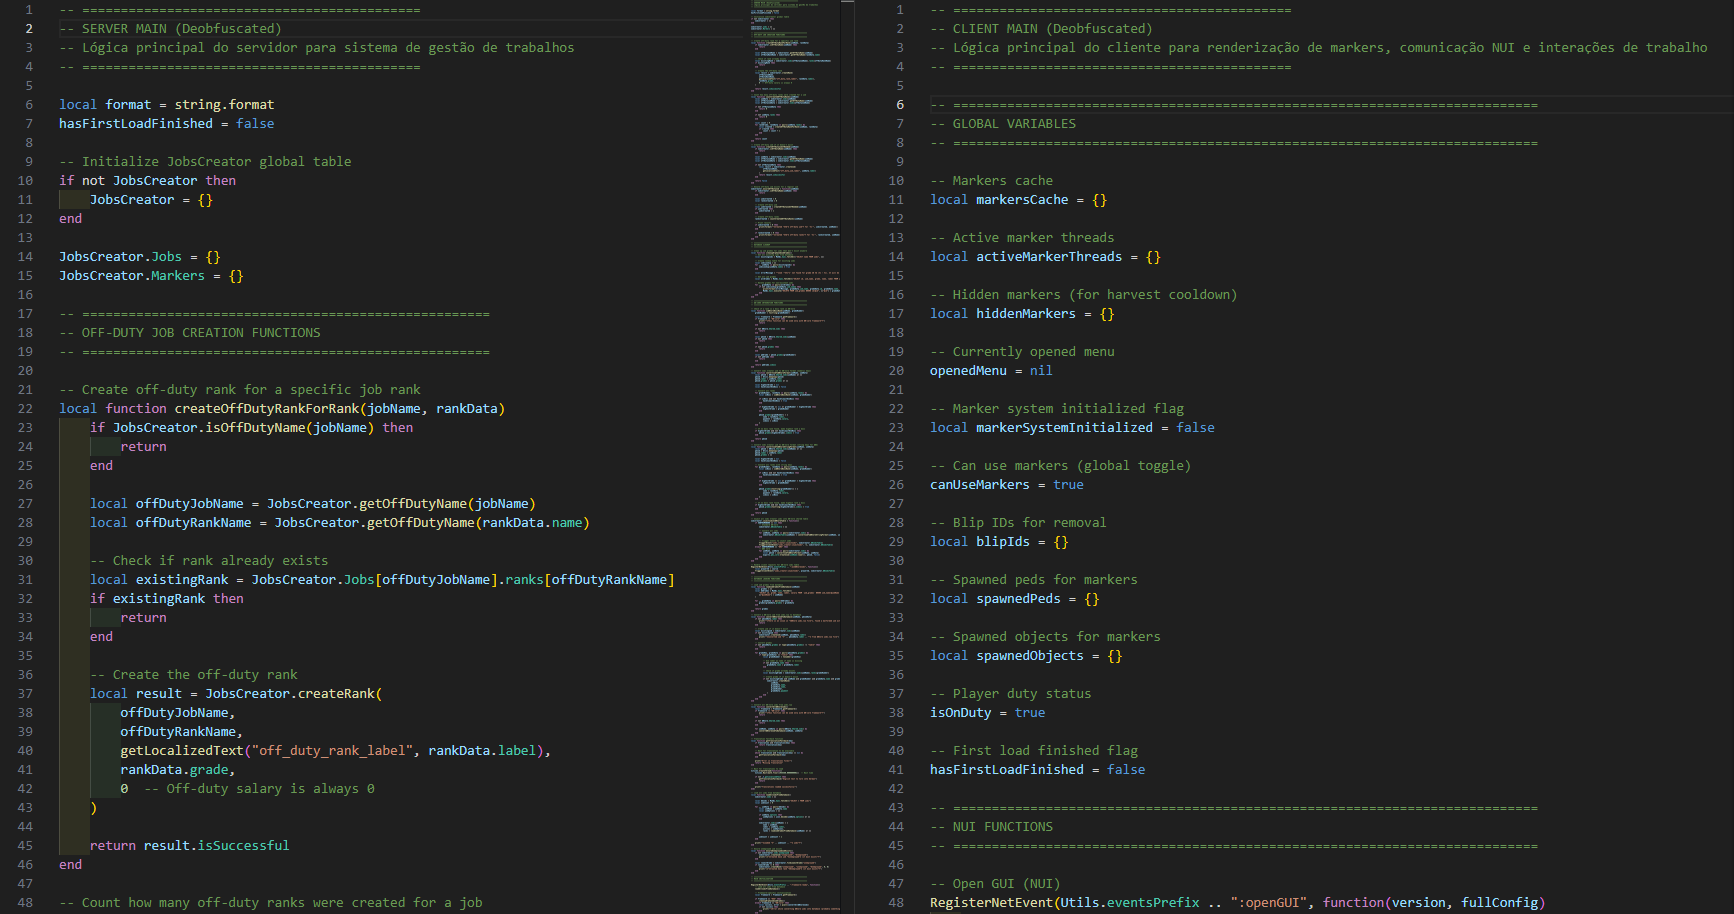This screenshot has height=914, width=1734.
Task: Click the "local spawnedObjects = {}" line
Action: [1026, 656]
